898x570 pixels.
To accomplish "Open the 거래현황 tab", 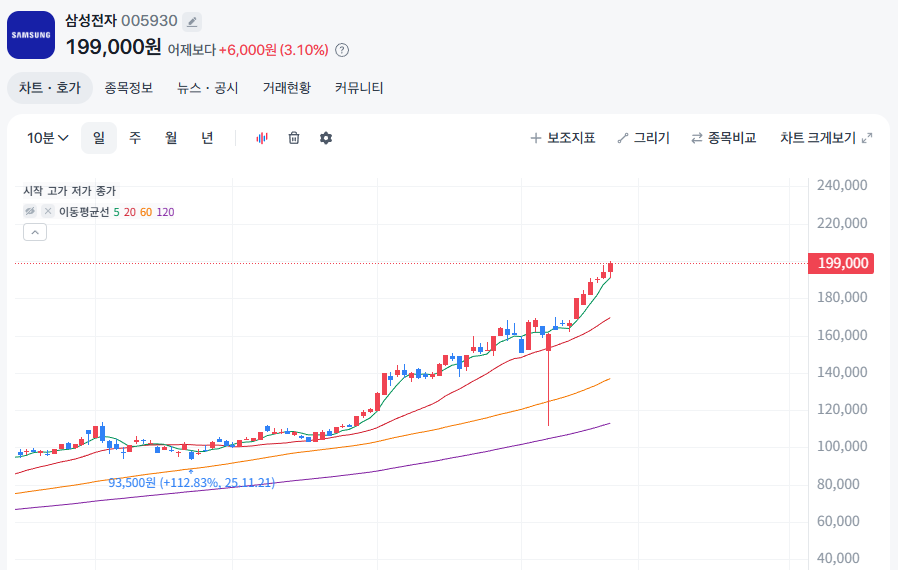I will [287, 88].
